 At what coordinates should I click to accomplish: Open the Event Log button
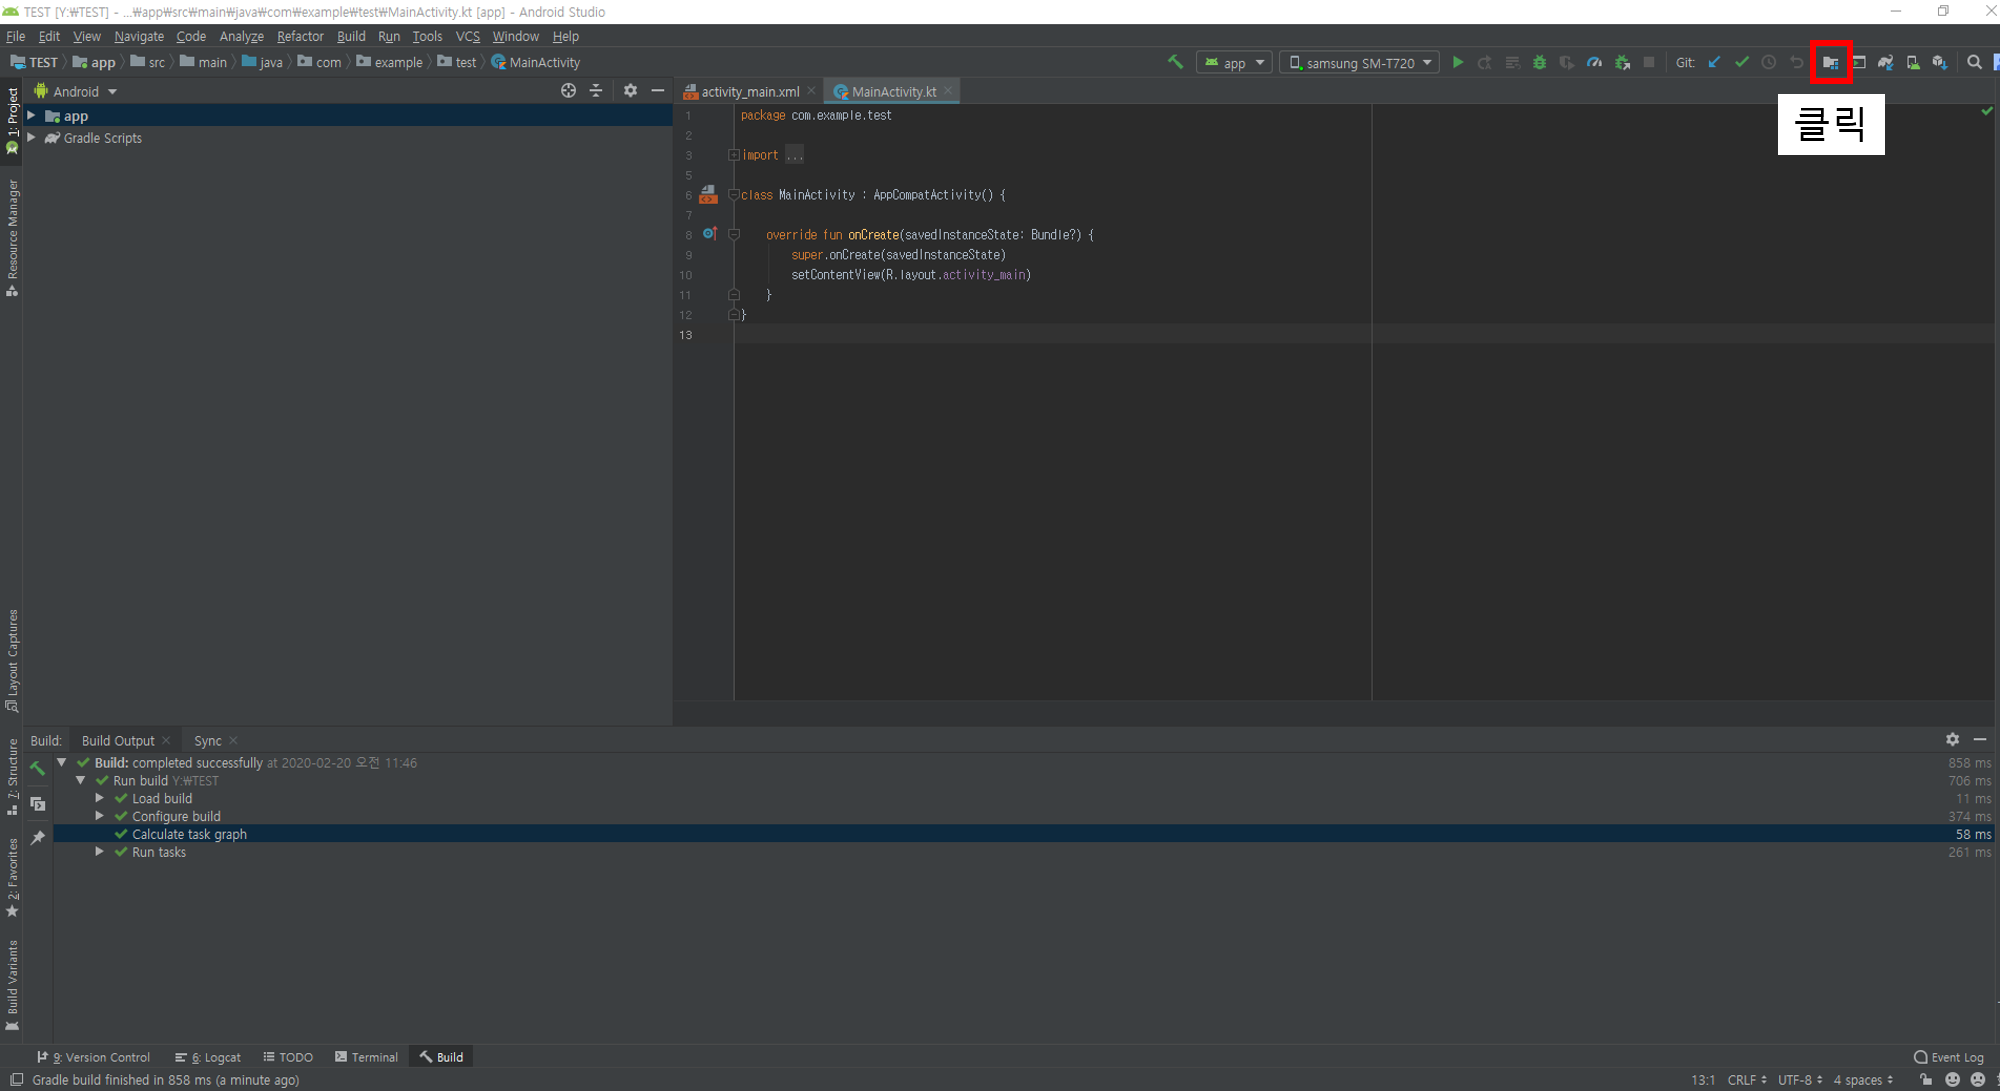[x=1948, y=1057]
